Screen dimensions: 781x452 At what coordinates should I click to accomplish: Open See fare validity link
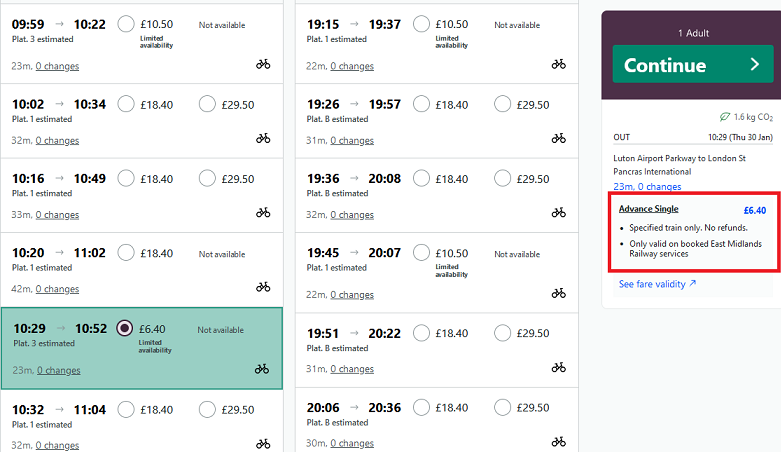coord(657,284)
